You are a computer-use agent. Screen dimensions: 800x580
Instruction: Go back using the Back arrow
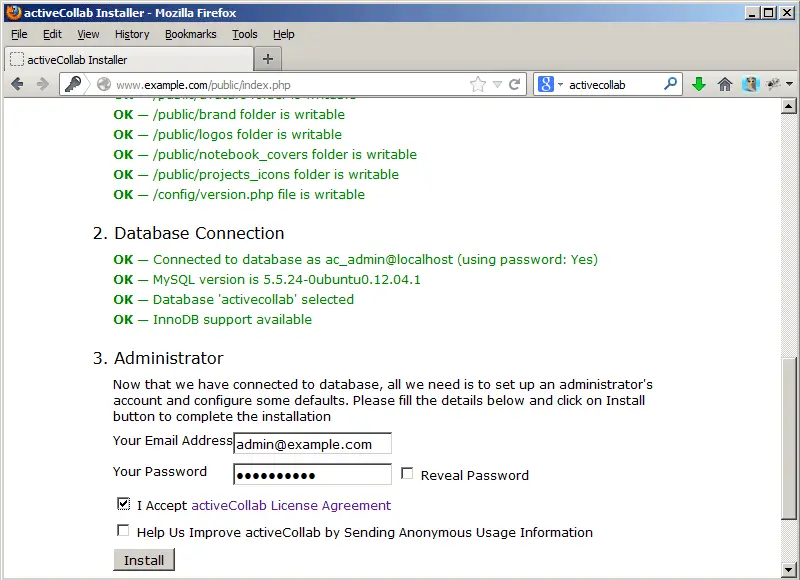pos(17,84)
